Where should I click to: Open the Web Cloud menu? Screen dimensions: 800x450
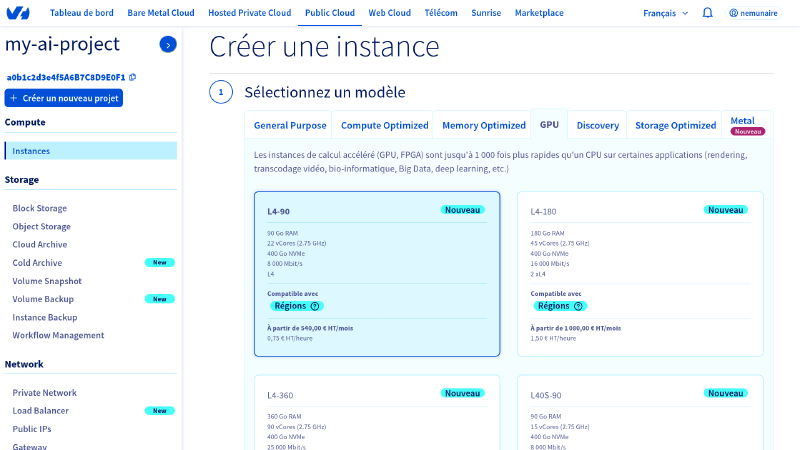[389, 13]
